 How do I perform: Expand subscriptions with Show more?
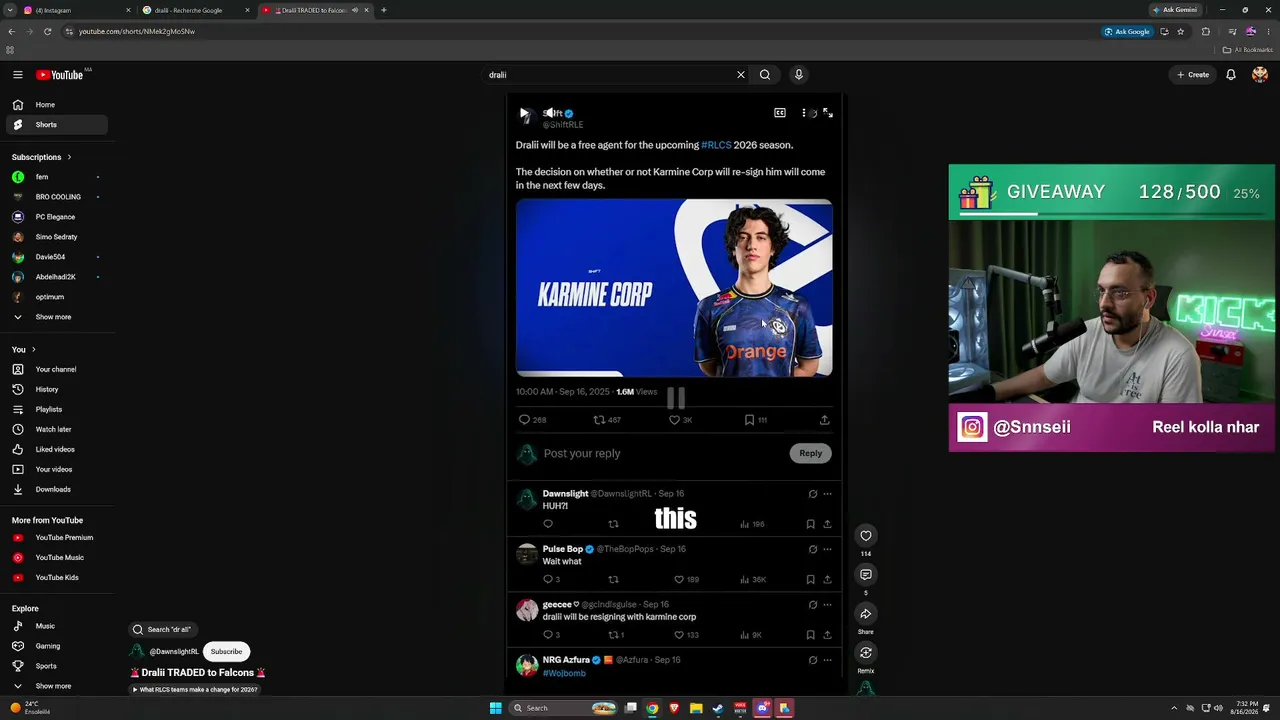point(56,317)
